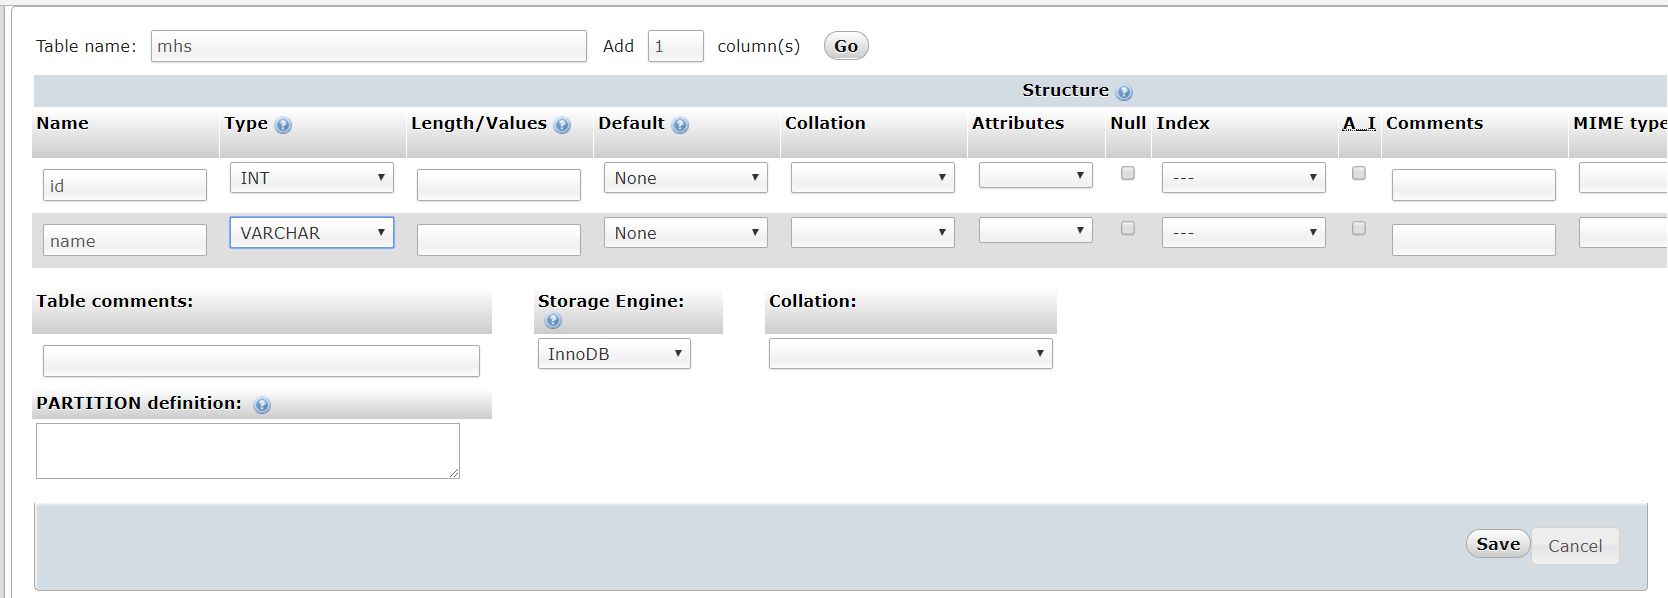Open help icon next to Length/Values header

coord(562,125)
